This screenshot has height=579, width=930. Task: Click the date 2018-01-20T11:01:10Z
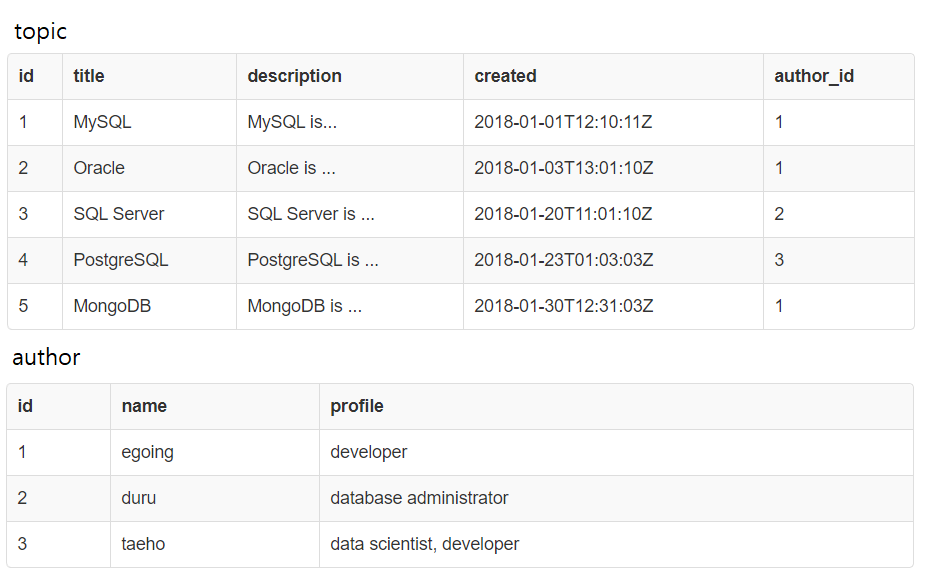tap(563, 214)
